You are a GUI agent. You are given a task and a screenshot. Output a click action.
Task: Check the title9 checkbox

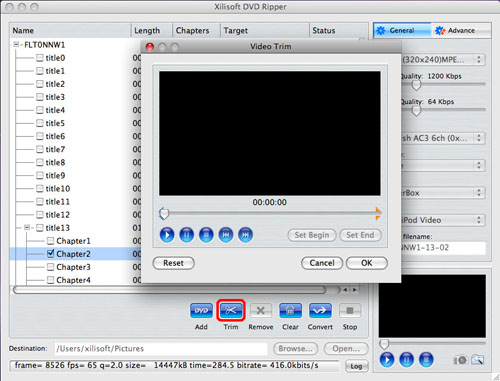point(40,176)
